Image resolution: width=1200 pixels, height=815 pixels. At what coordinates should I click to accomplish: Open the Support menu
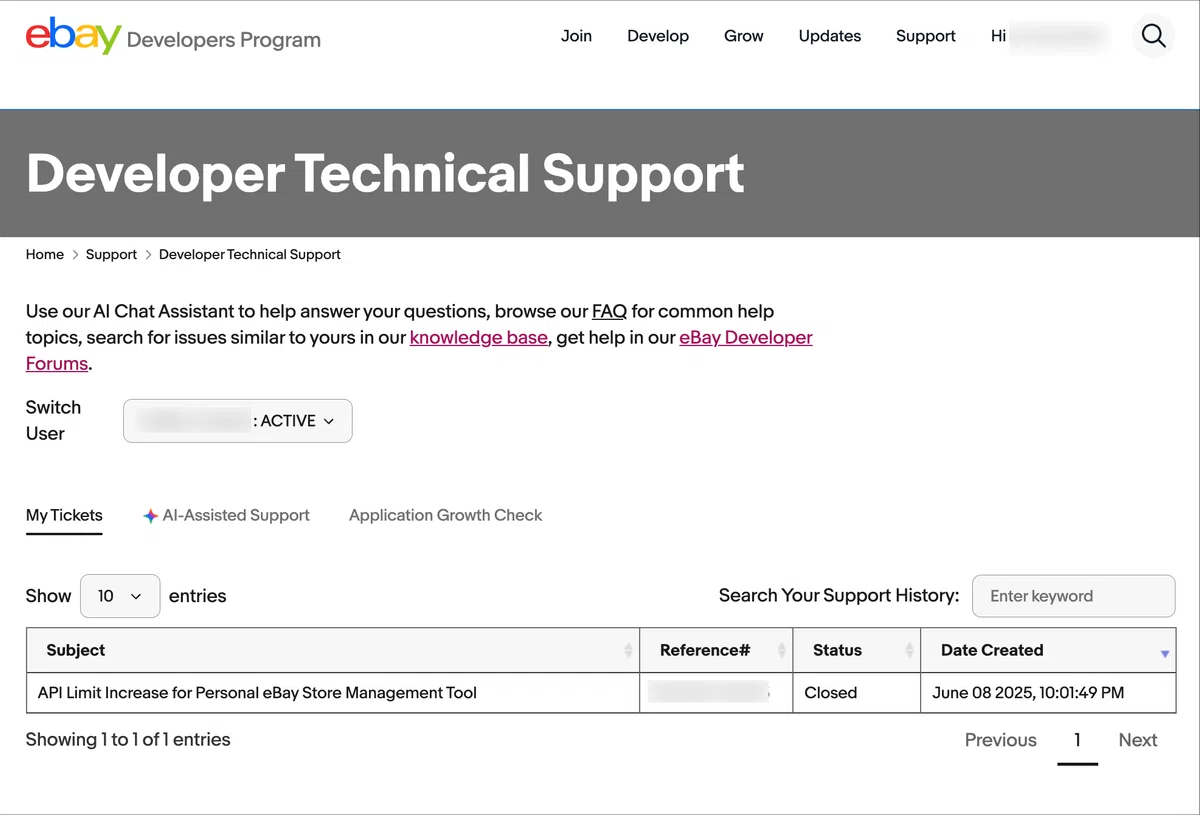926,36
